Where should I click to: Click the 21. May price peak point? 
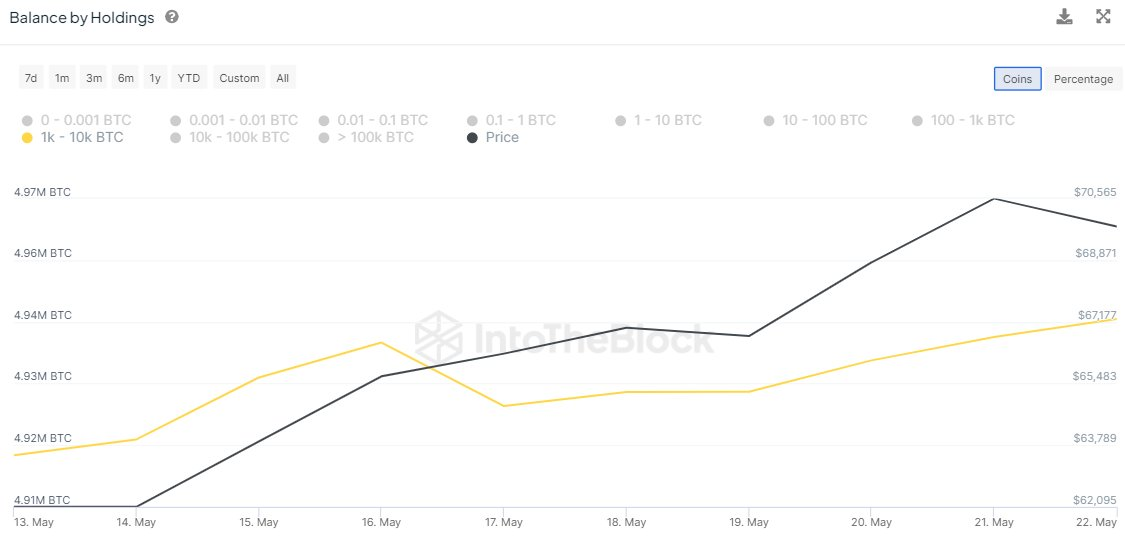(994, 199)
